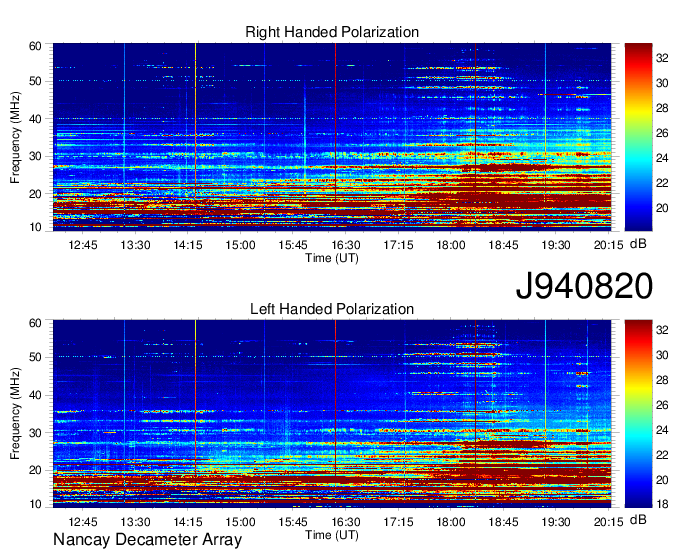This screenshot has width=680, height=552.
Task: Click the 10 MHz tick label on the upper plot
Action: click(x=35, y=227)
